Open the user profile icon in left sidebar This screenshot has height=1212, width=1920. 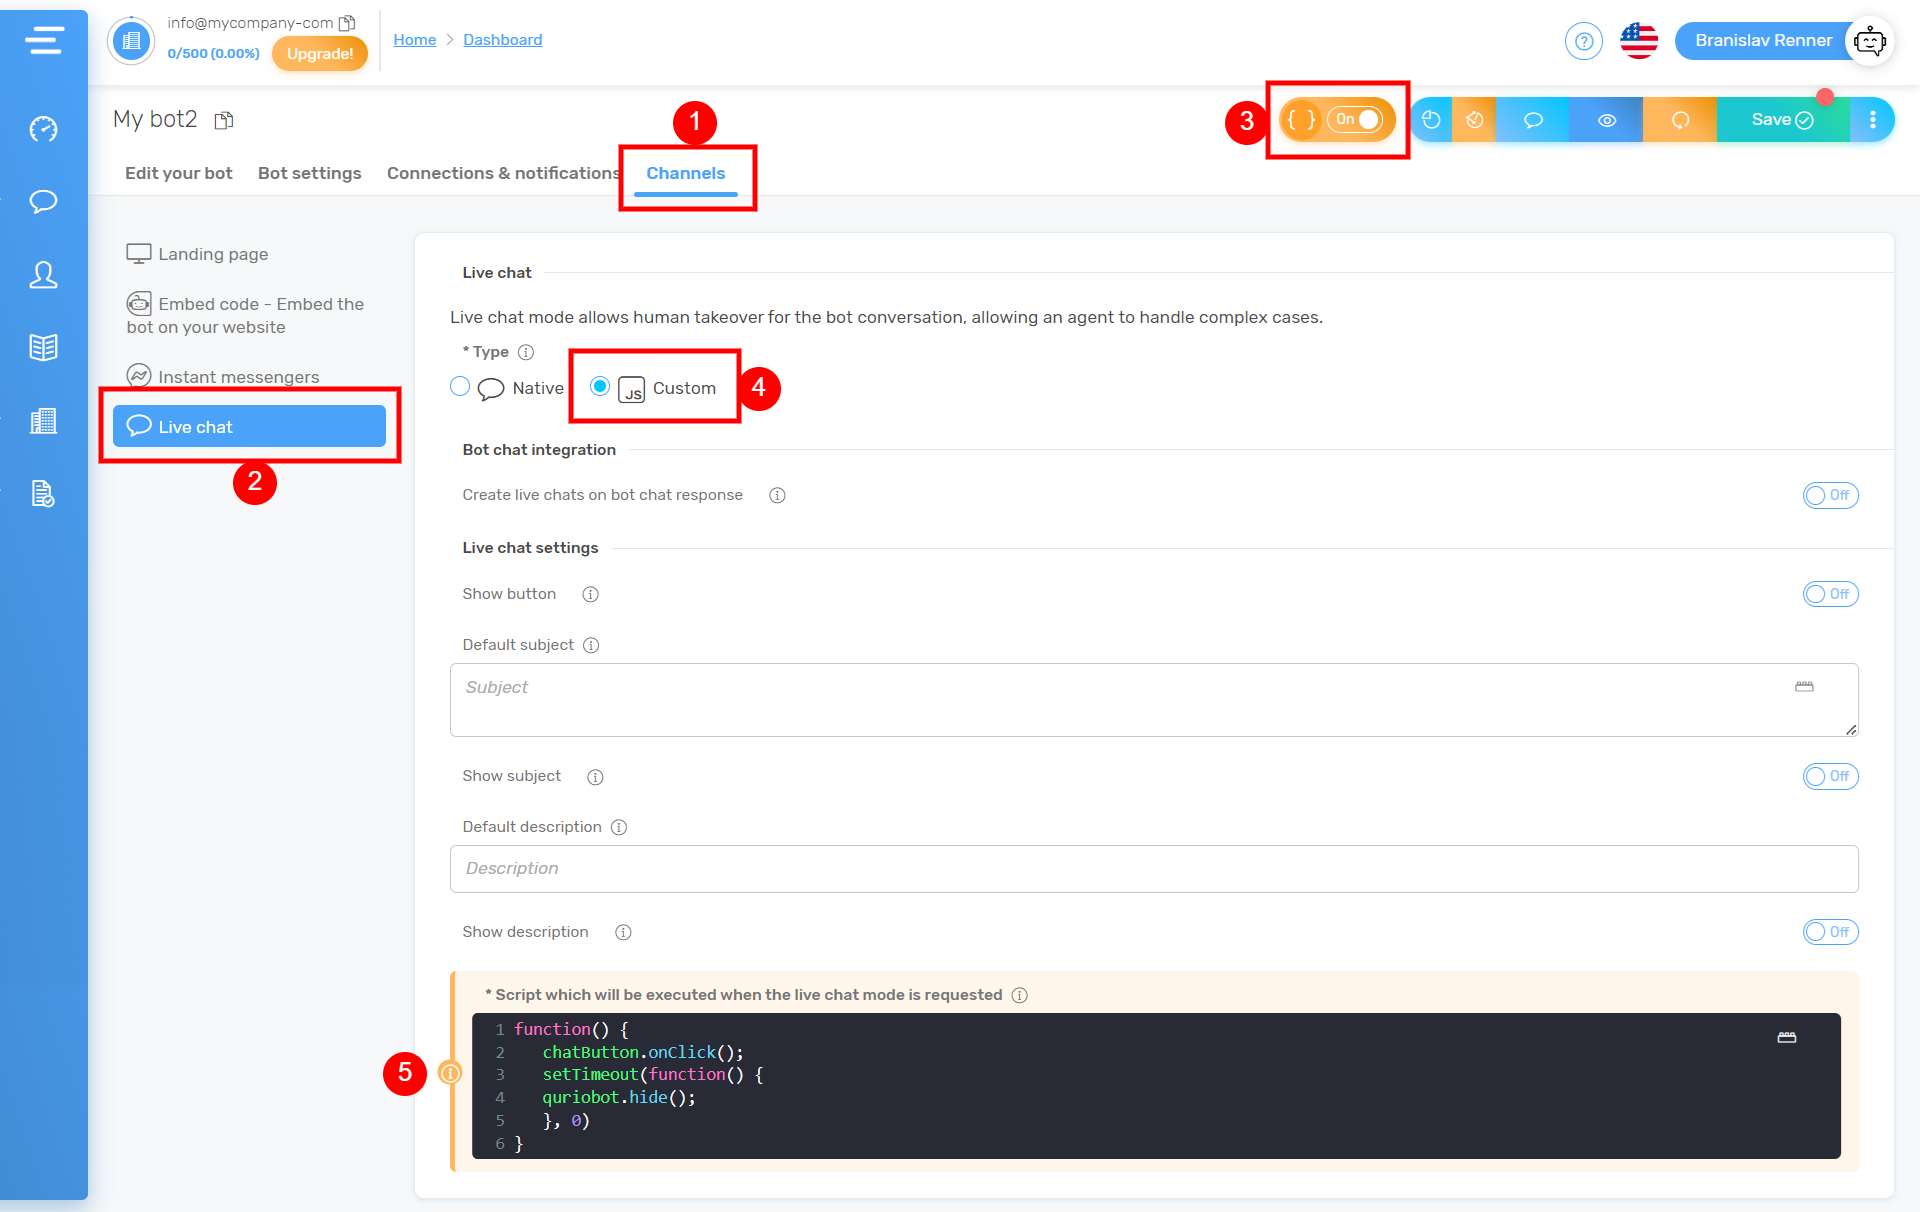[43, 274]
